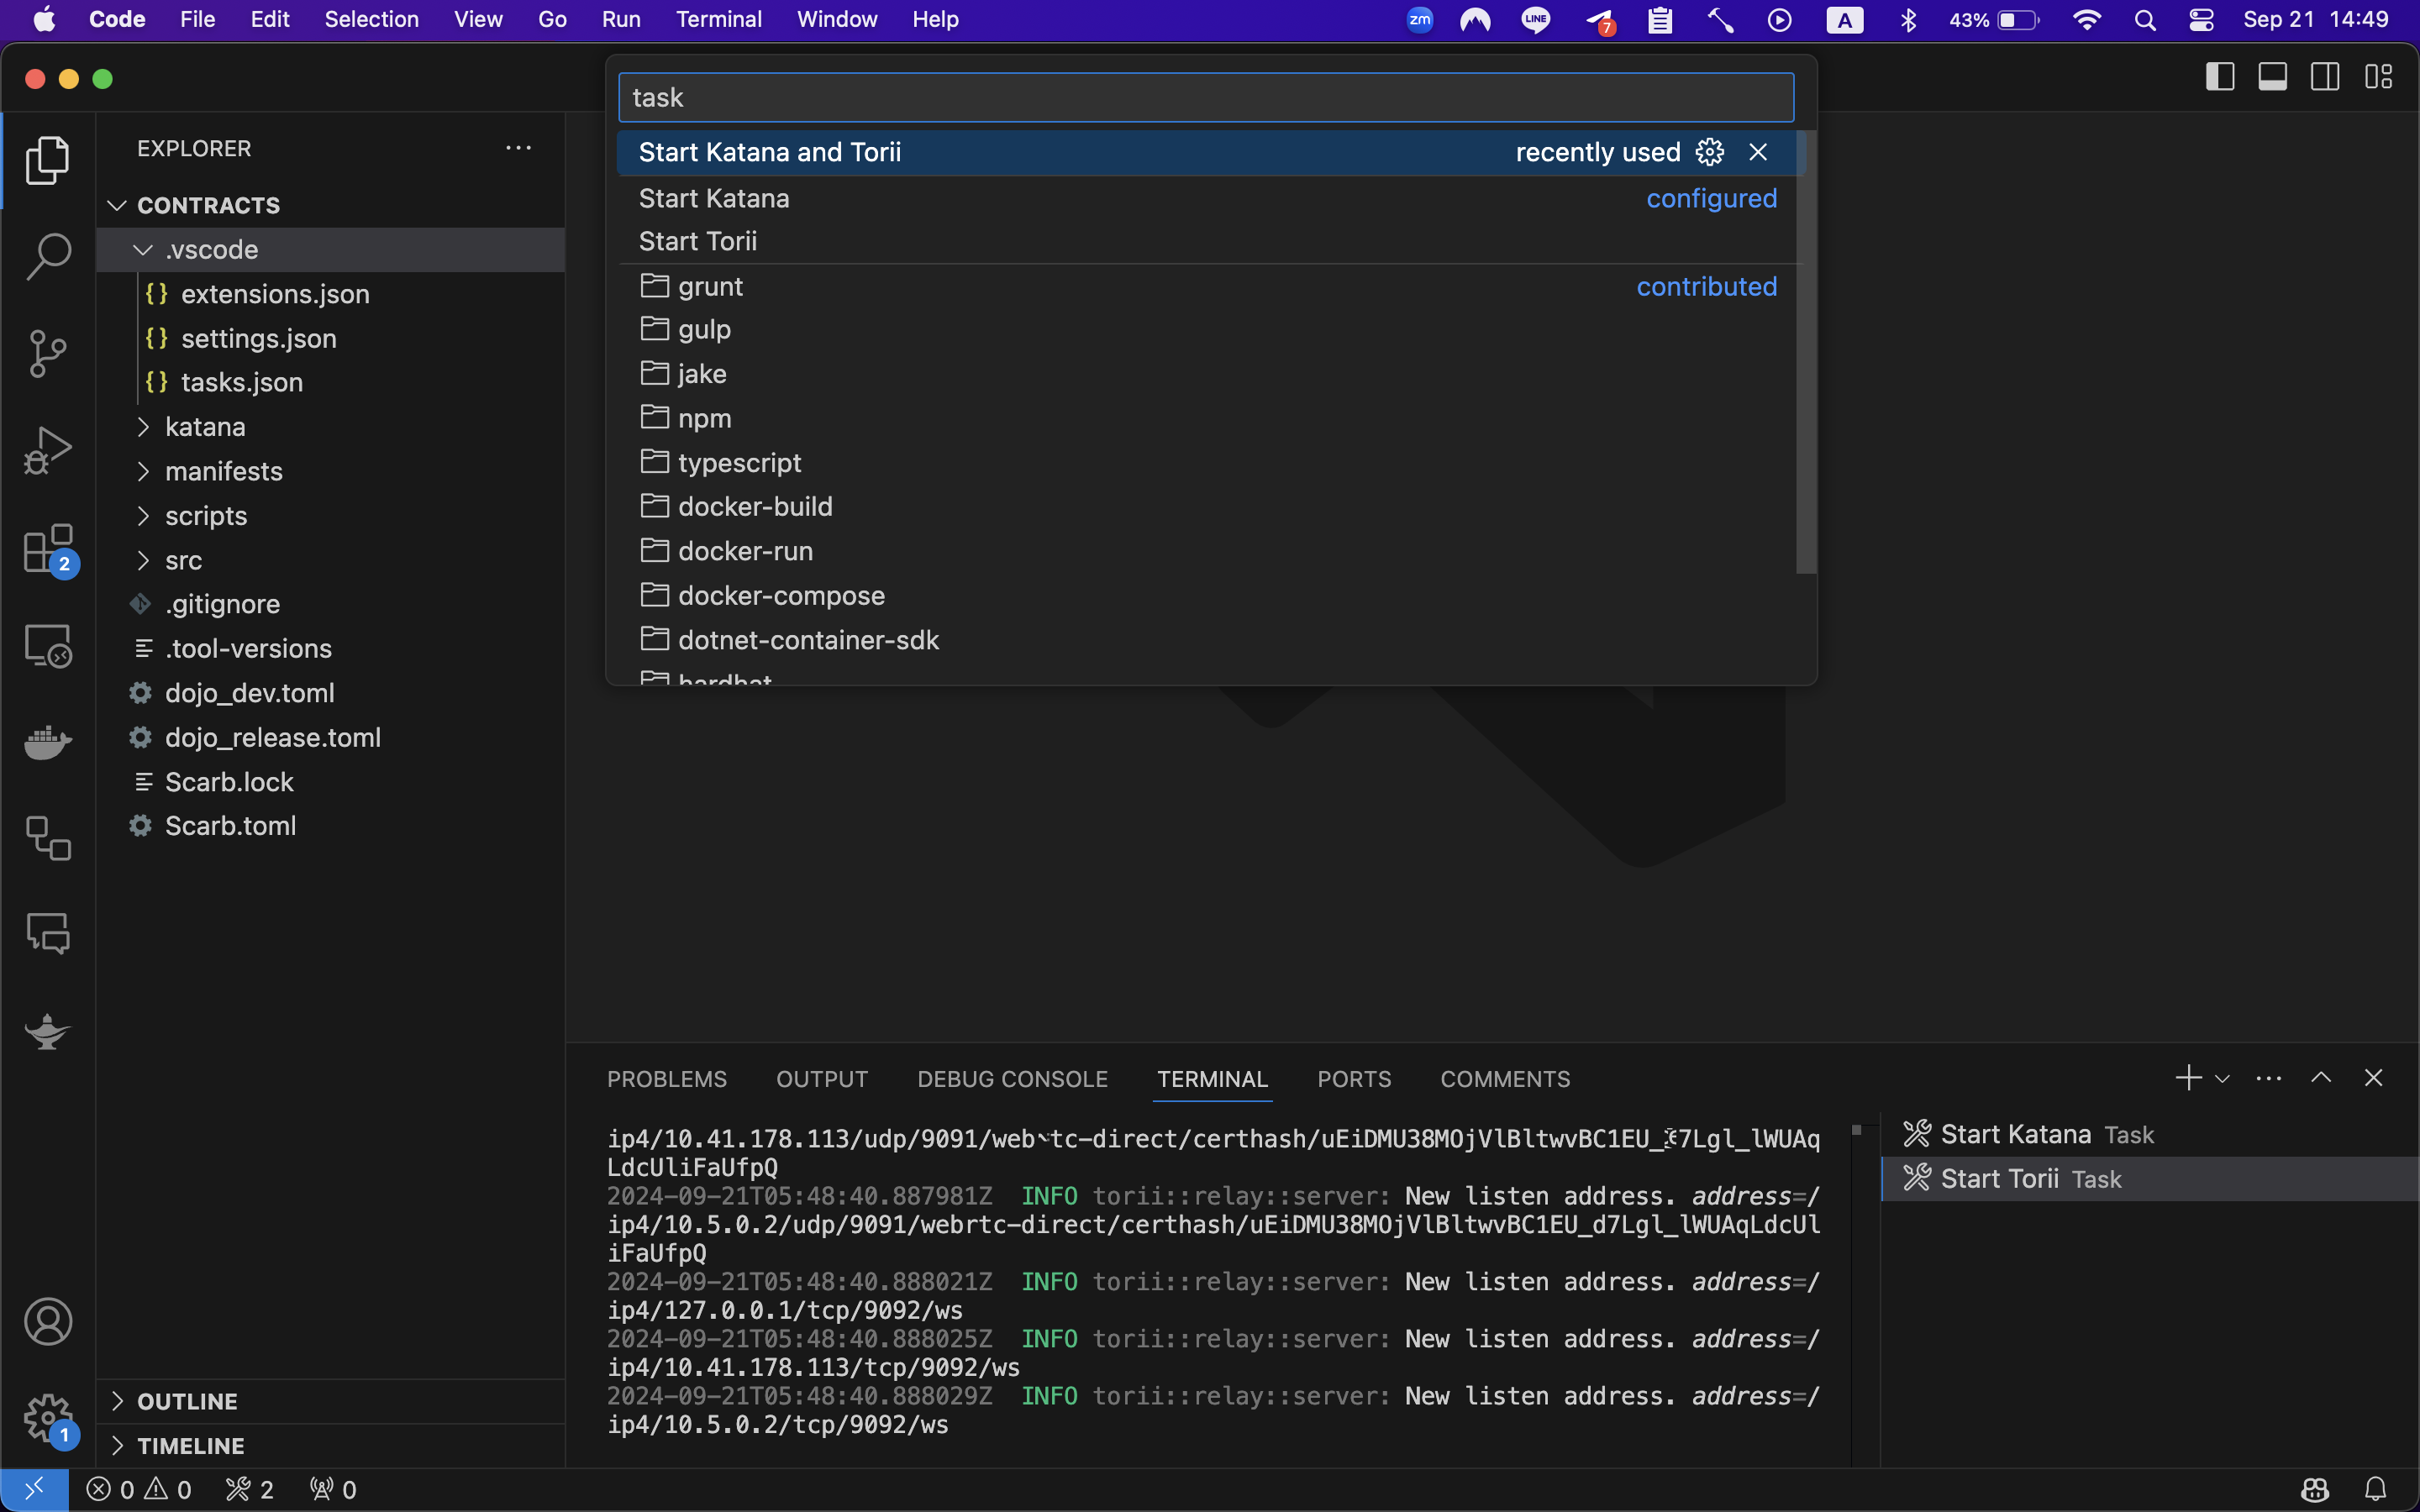The image size is (2420, 1512).
Task: Maximize the panel size with the chevron
Action: point(2321,1078)
